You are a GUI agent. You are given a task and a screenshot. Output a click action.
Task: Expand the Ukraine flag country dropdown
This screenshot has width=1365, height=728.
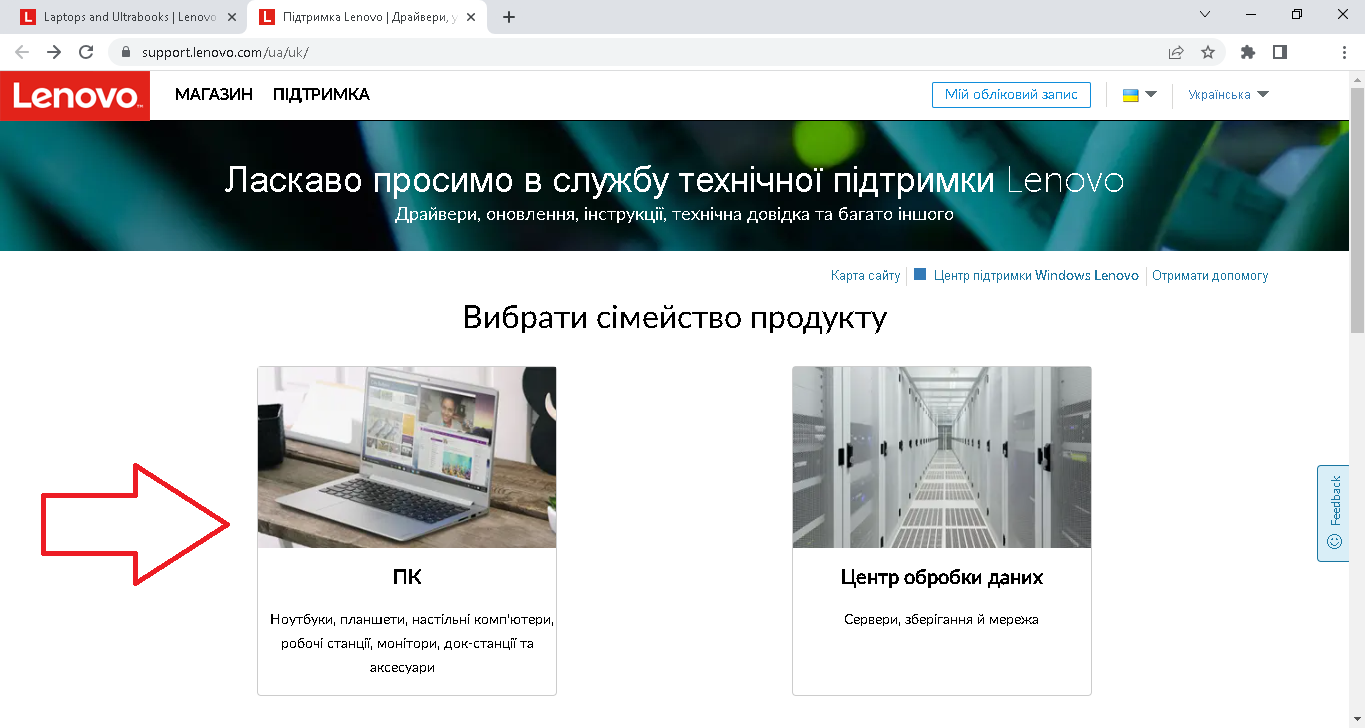(1139, 95)
